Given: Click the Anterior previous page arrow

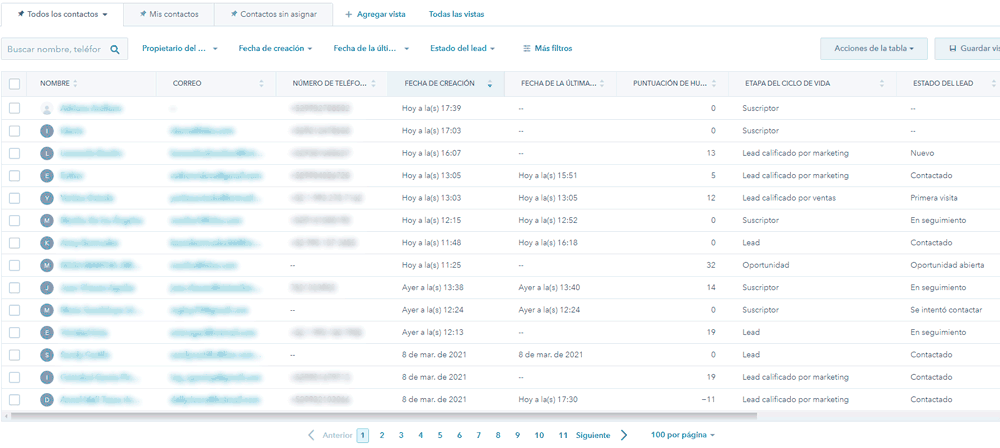Looking at the screenshot, I should coord(311,435).
